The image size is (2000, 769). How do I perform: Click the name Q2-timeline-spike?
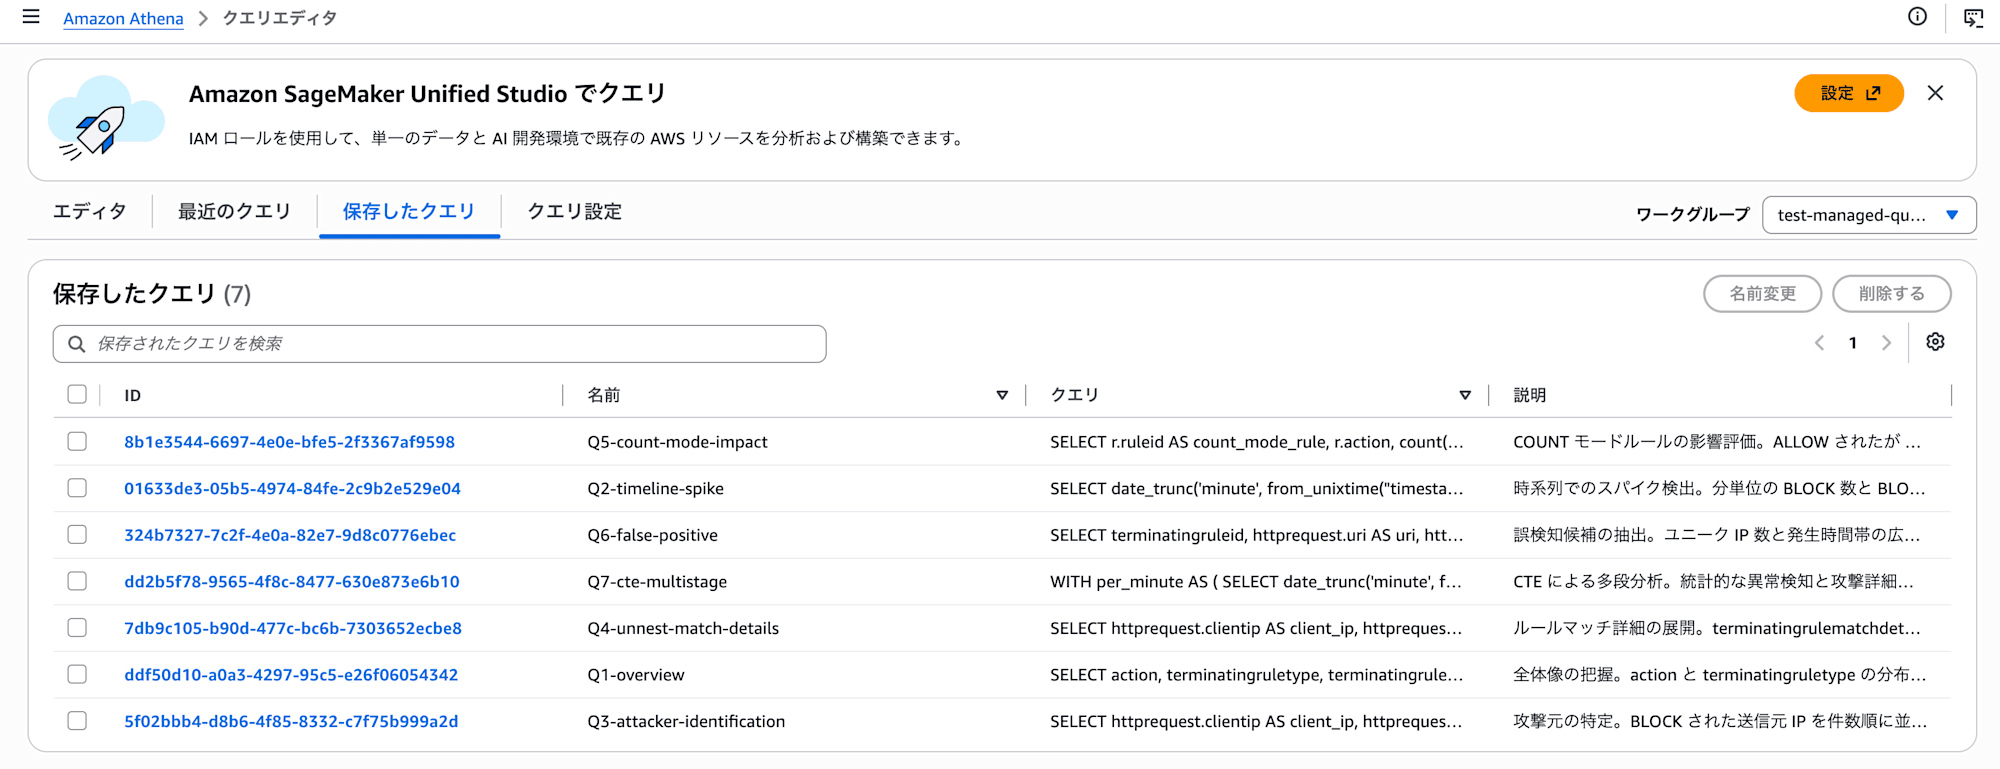[655, 489]
